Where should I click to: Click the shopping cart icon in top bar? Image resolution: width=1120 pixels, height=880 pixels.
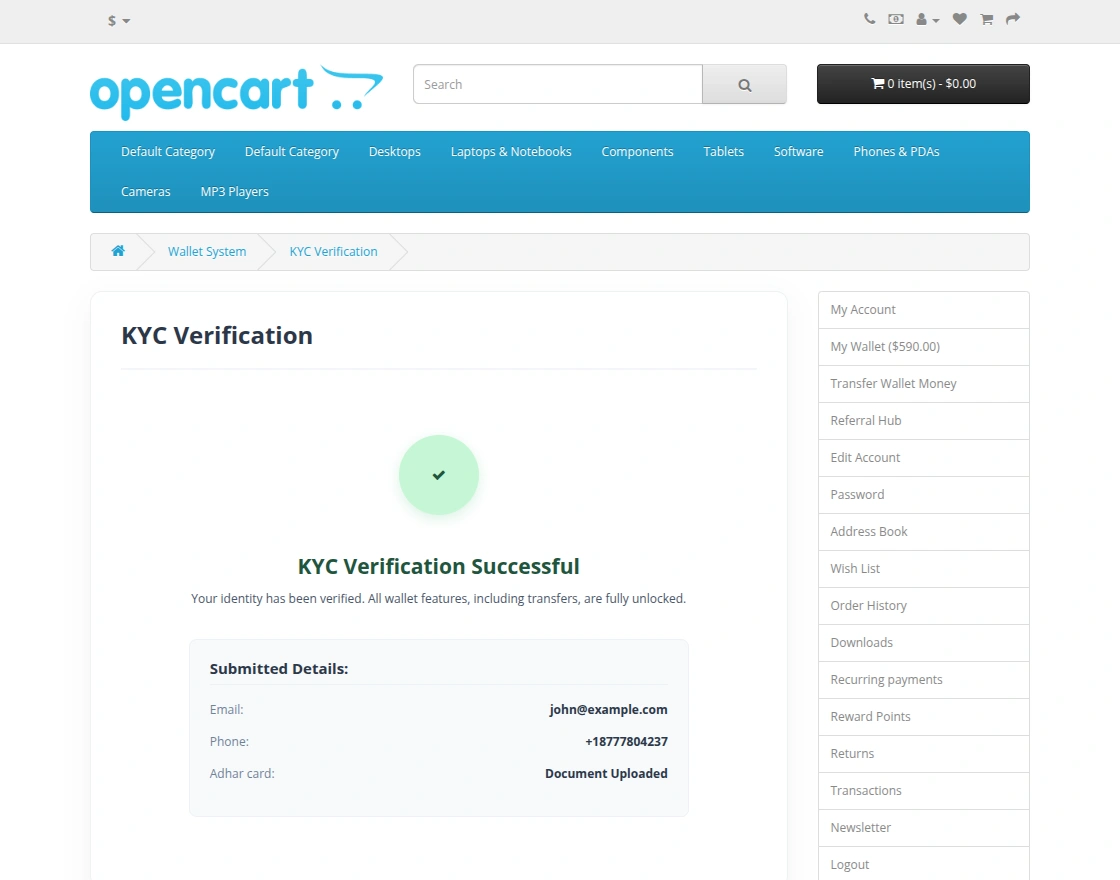[x=986, y=19]
